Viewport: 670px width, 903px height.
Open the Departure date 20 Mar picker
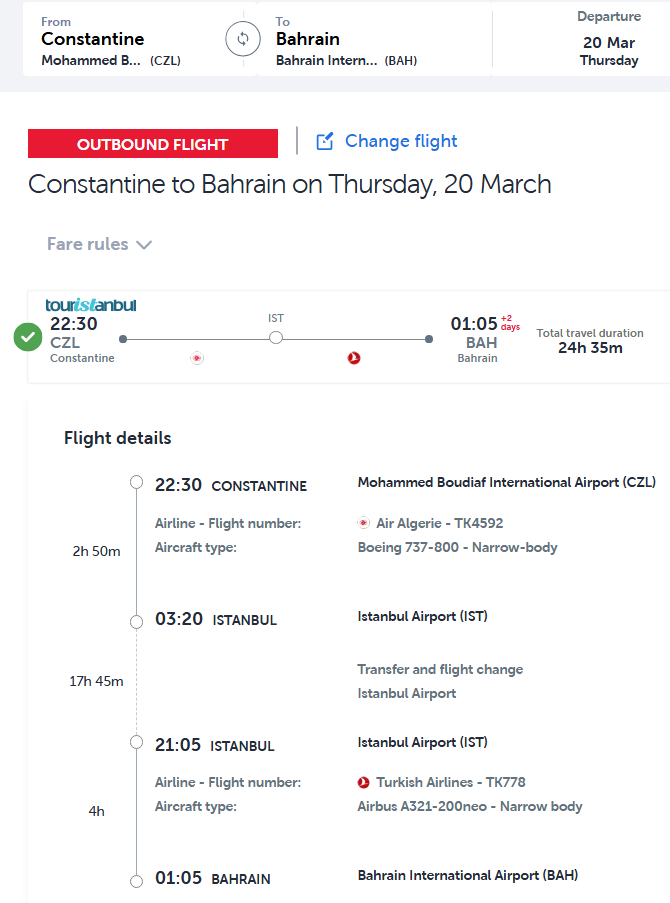[x=609, y=40]
